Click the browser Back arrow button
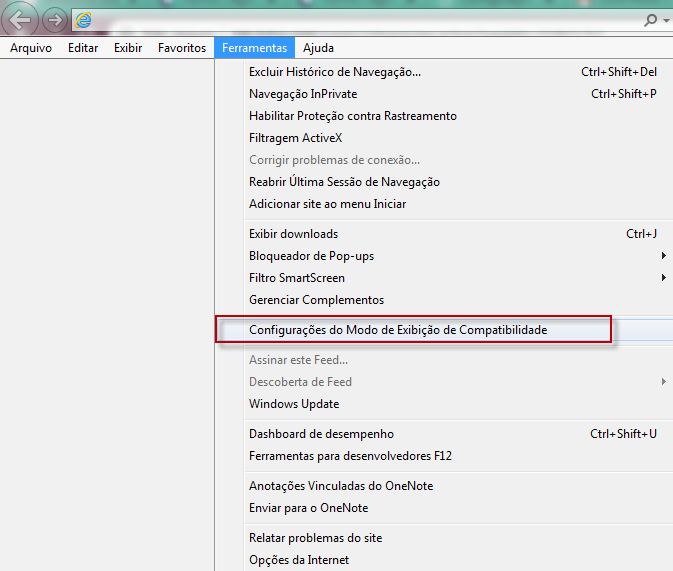This screenshot has height=571, width=673. click(20, 19)
